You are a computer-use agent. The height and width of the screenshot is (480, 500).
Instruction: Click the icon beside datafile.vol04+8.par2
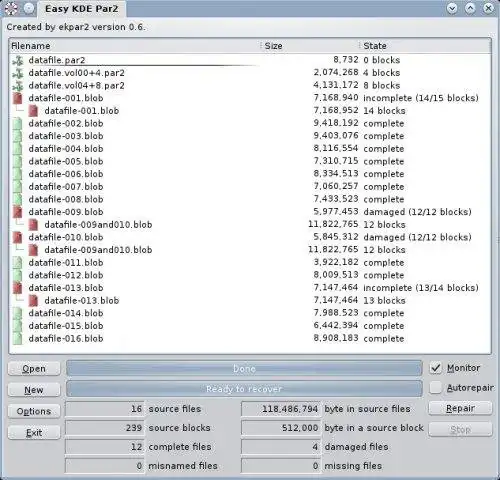point(18,86)
